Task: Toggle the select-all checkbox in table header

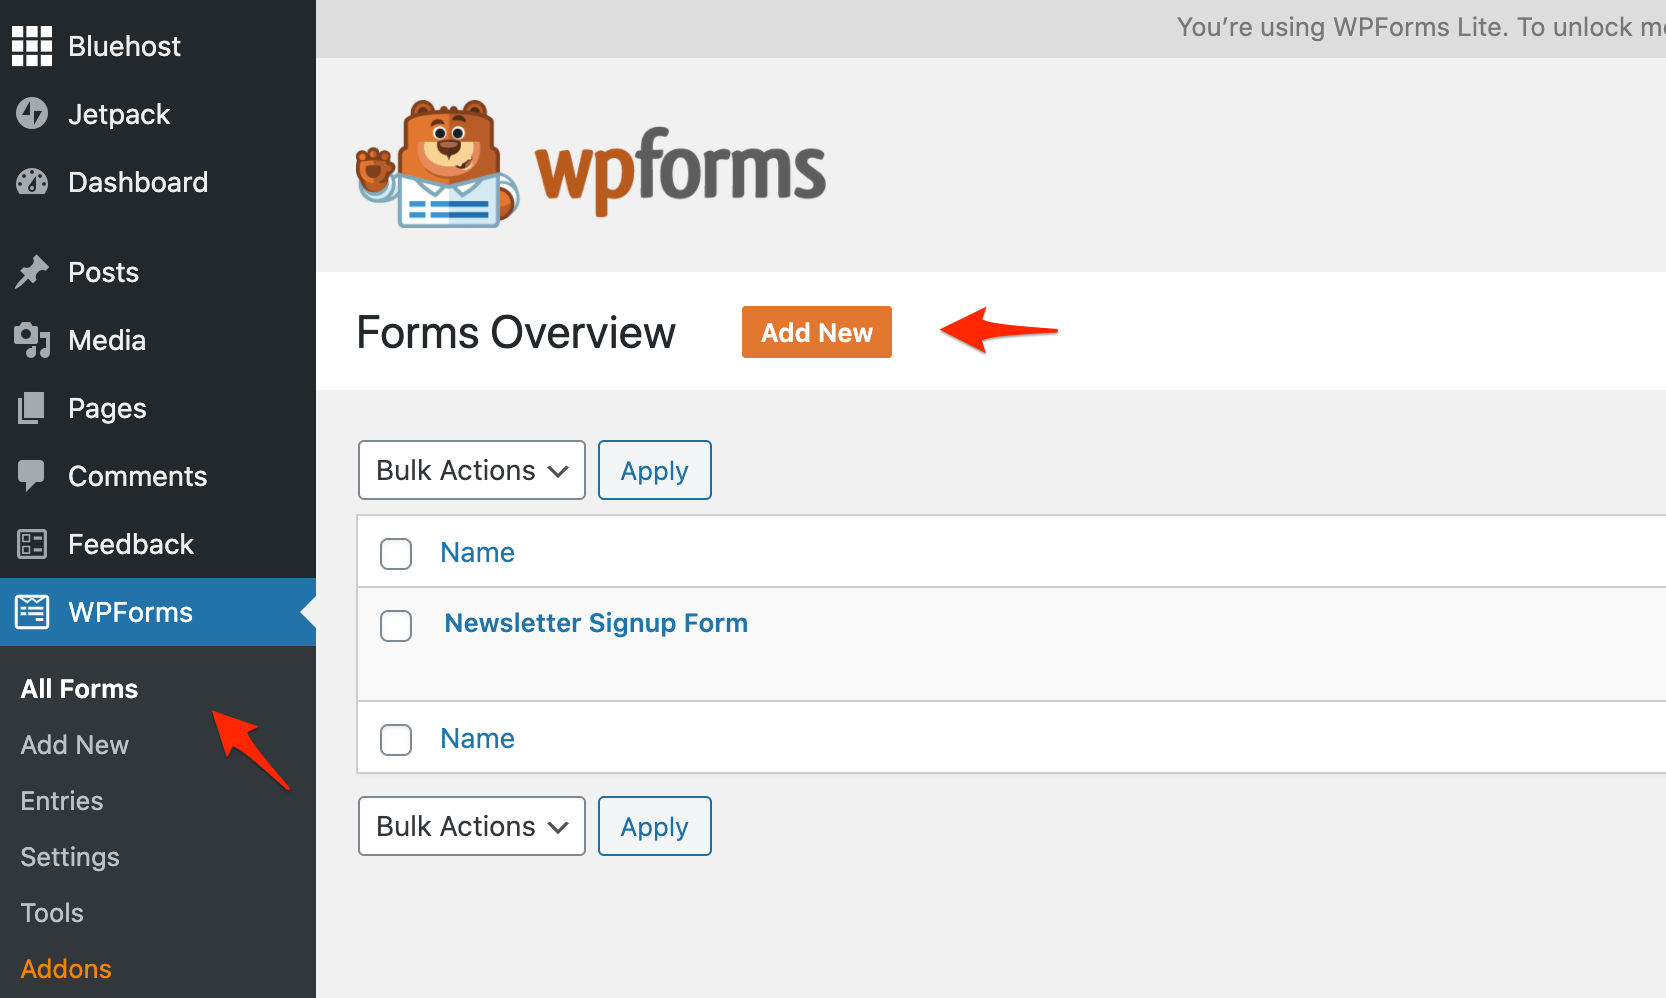Action: coord(396,553)
